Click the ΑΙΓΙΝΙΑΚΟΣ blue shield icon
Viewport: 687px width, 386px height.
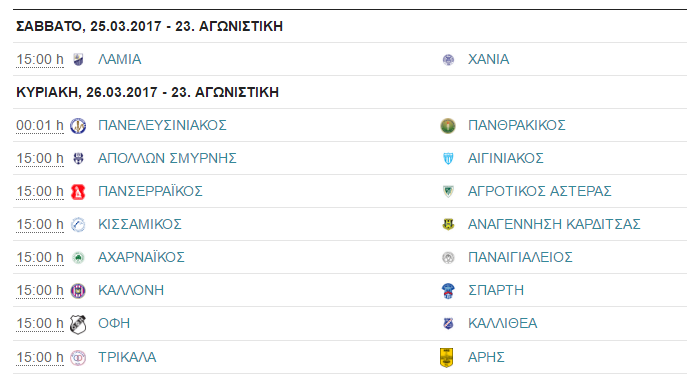tap(448, 159)
